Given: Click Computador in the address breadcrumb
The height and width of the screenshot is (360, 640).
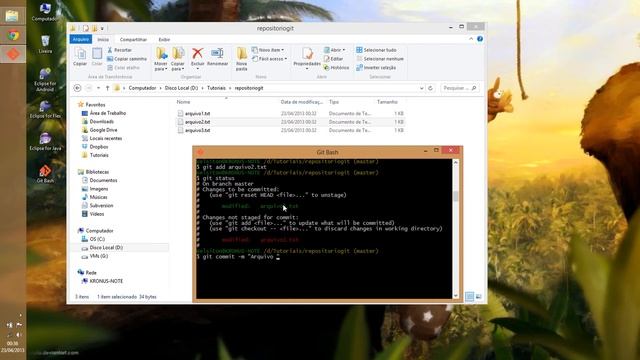Looking at the screenshot, I should pyautogui.click(x=142, y=88).
